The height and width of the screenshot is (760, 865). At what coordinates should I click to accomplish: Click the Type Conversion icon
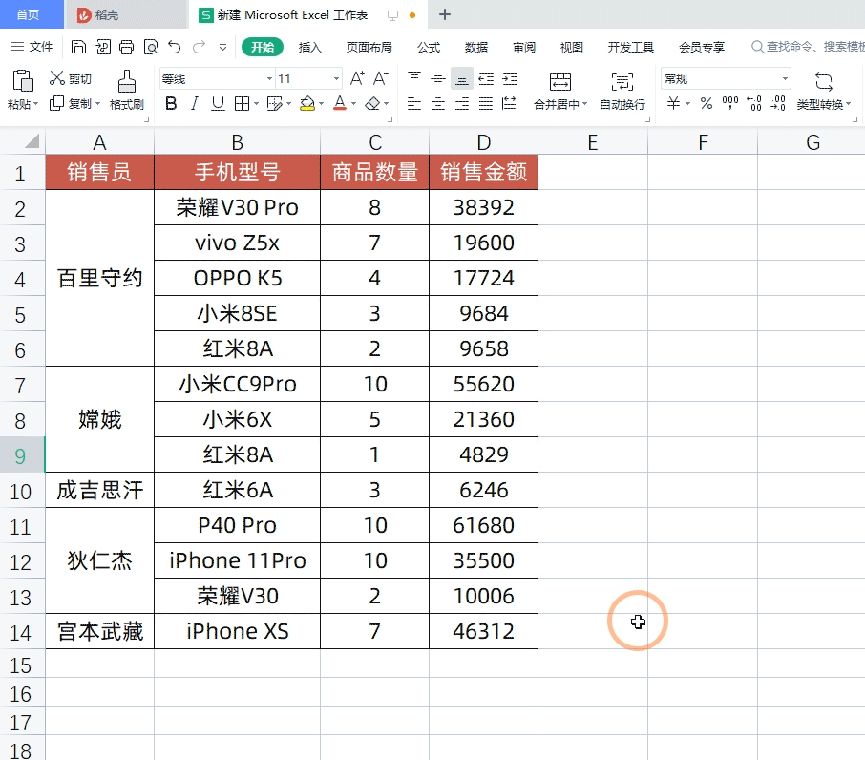[x=824, y=82]
